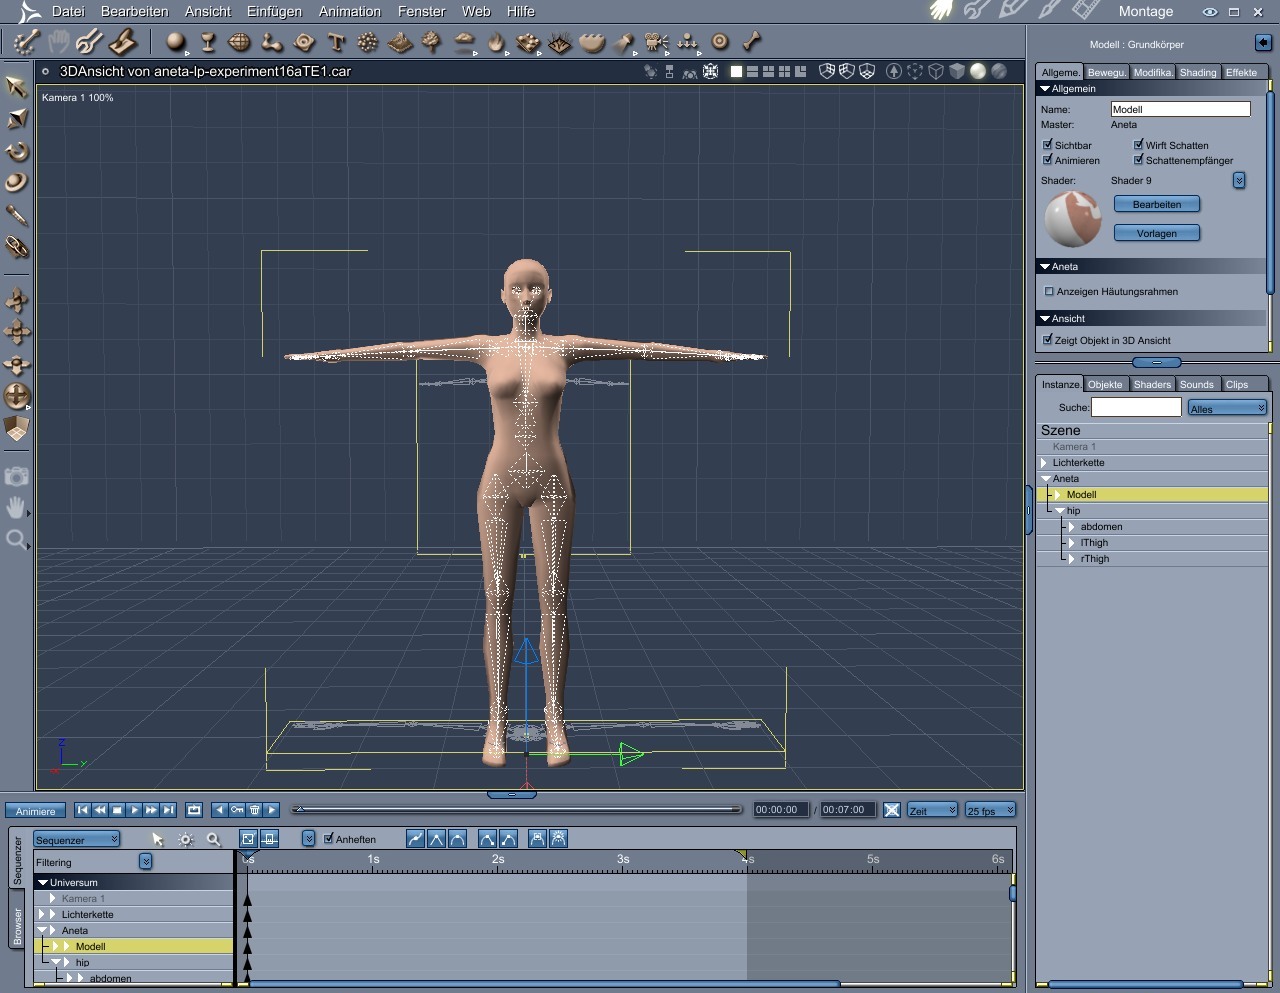Open the Animation menu
1280x993 pixels.
pos(349,12)
